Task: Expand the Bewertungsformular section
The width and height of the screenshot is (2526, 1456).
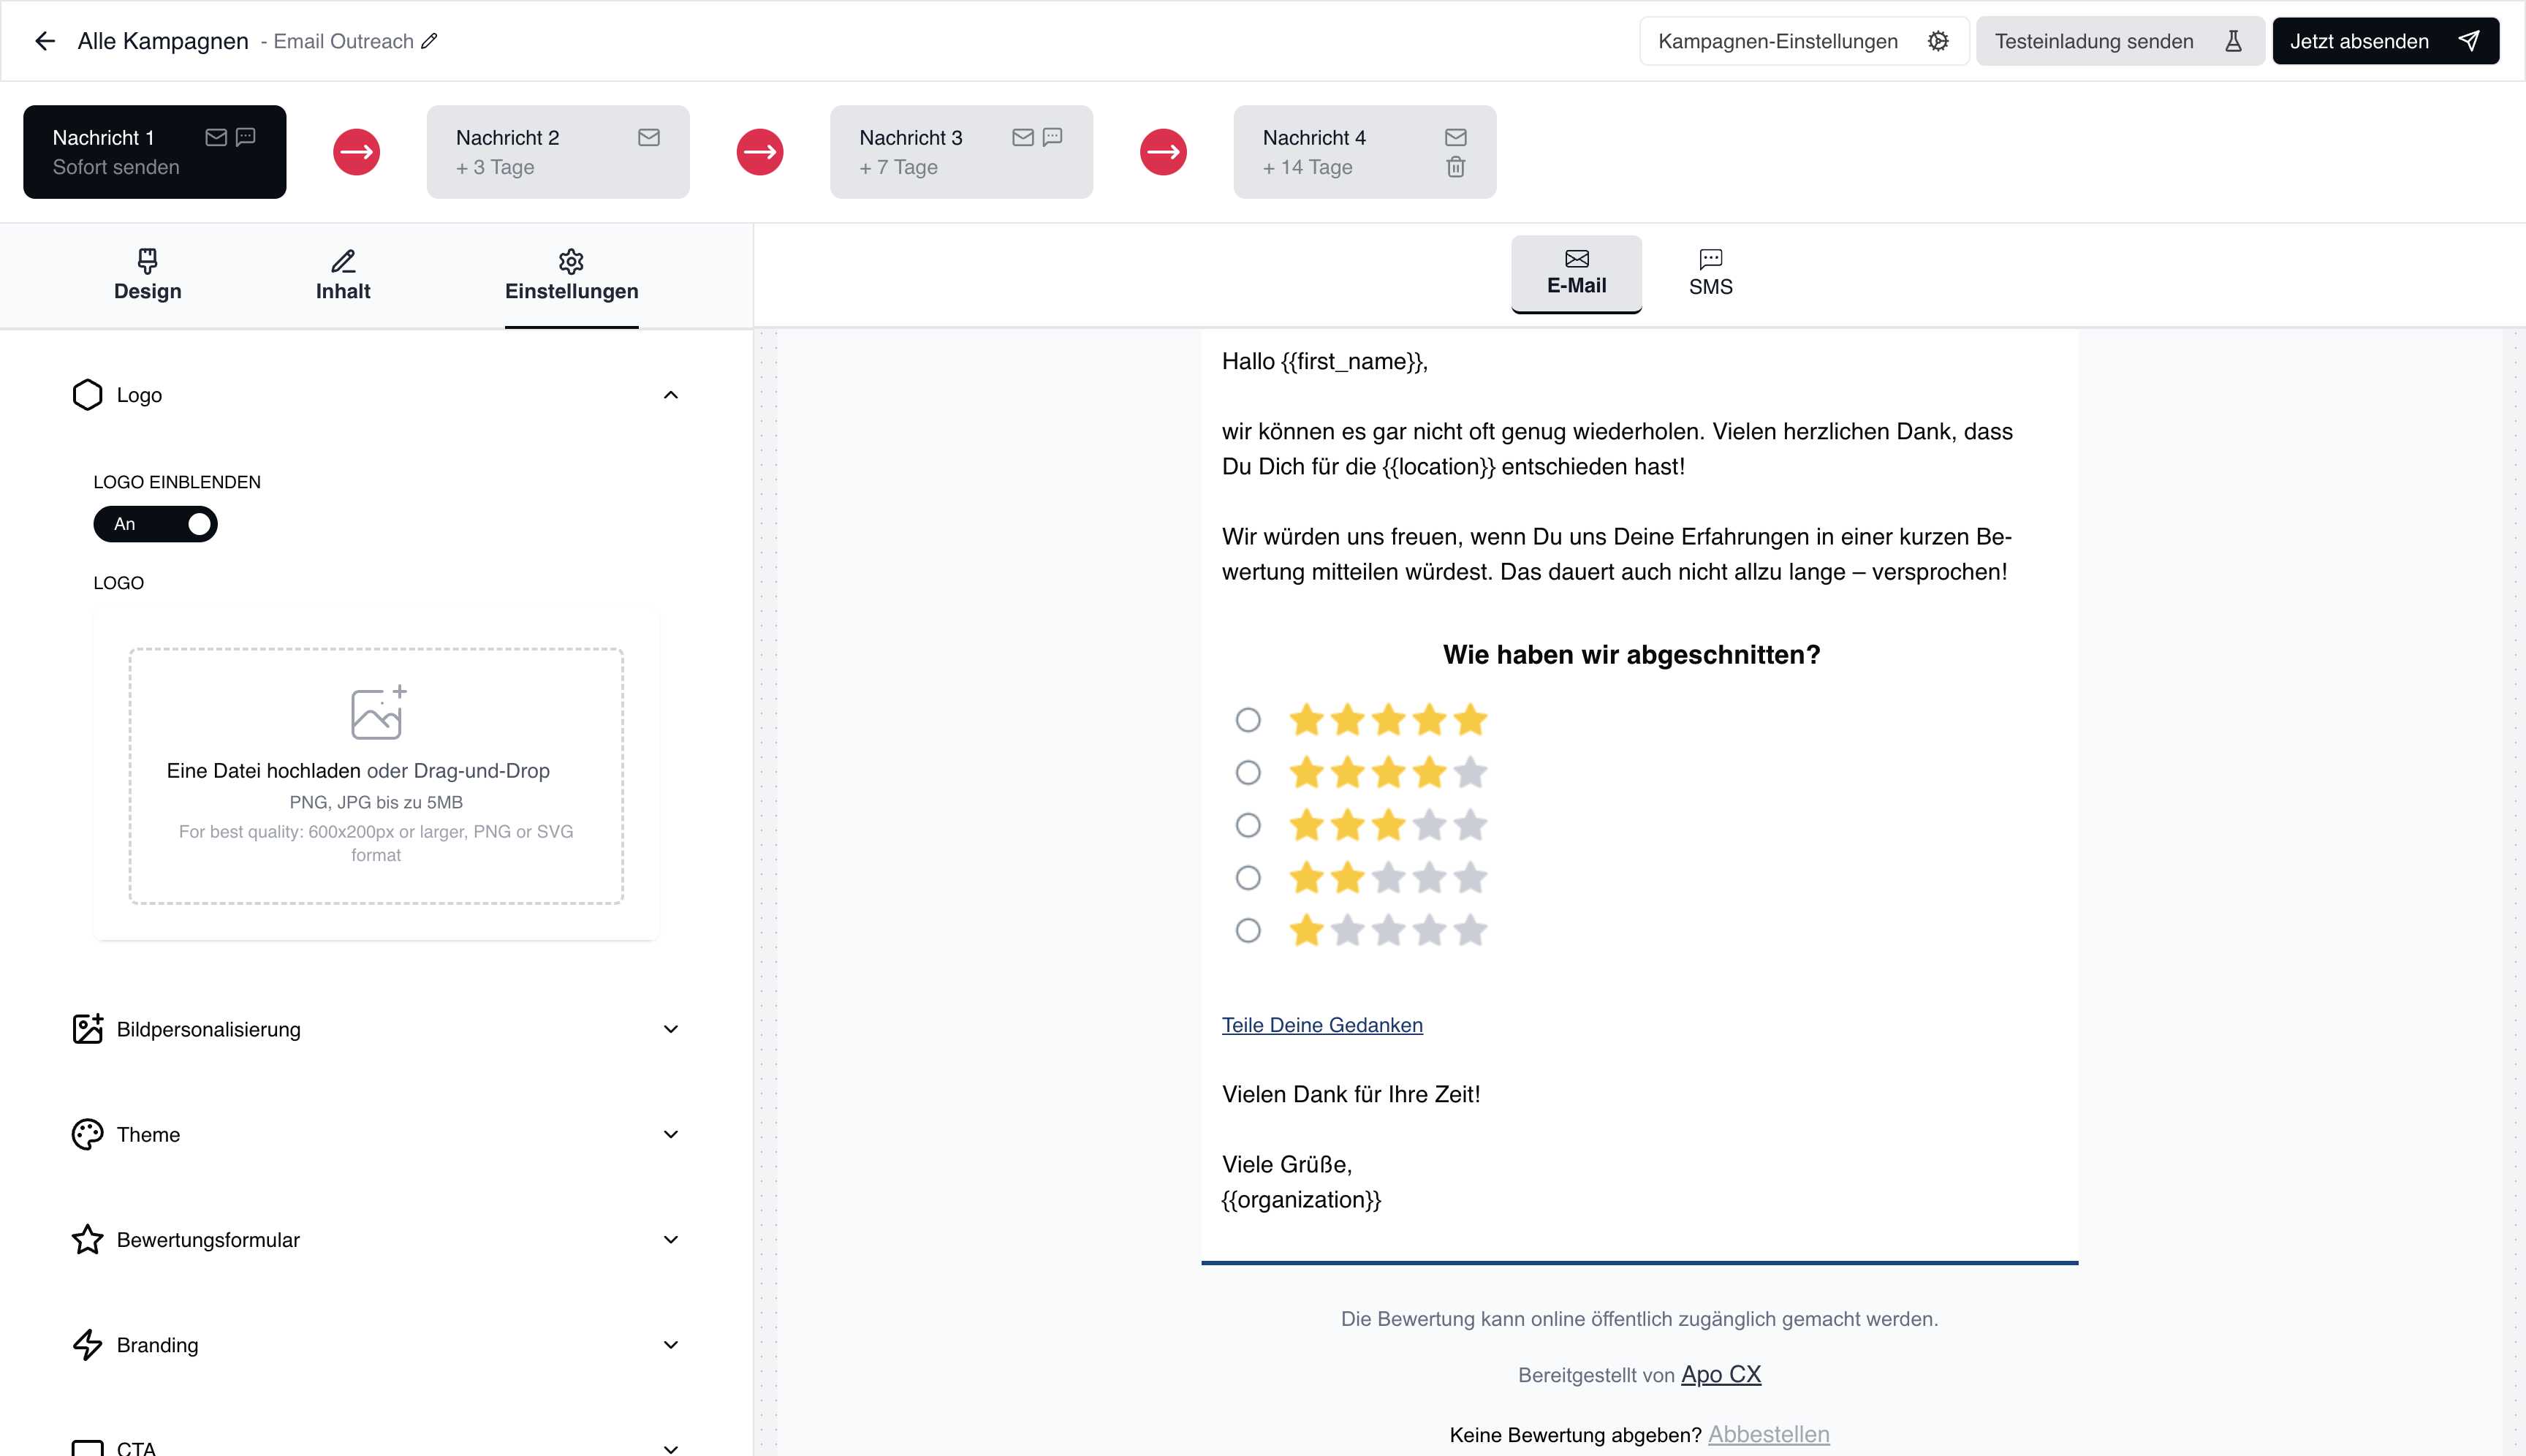Action: click(670, 1240)
